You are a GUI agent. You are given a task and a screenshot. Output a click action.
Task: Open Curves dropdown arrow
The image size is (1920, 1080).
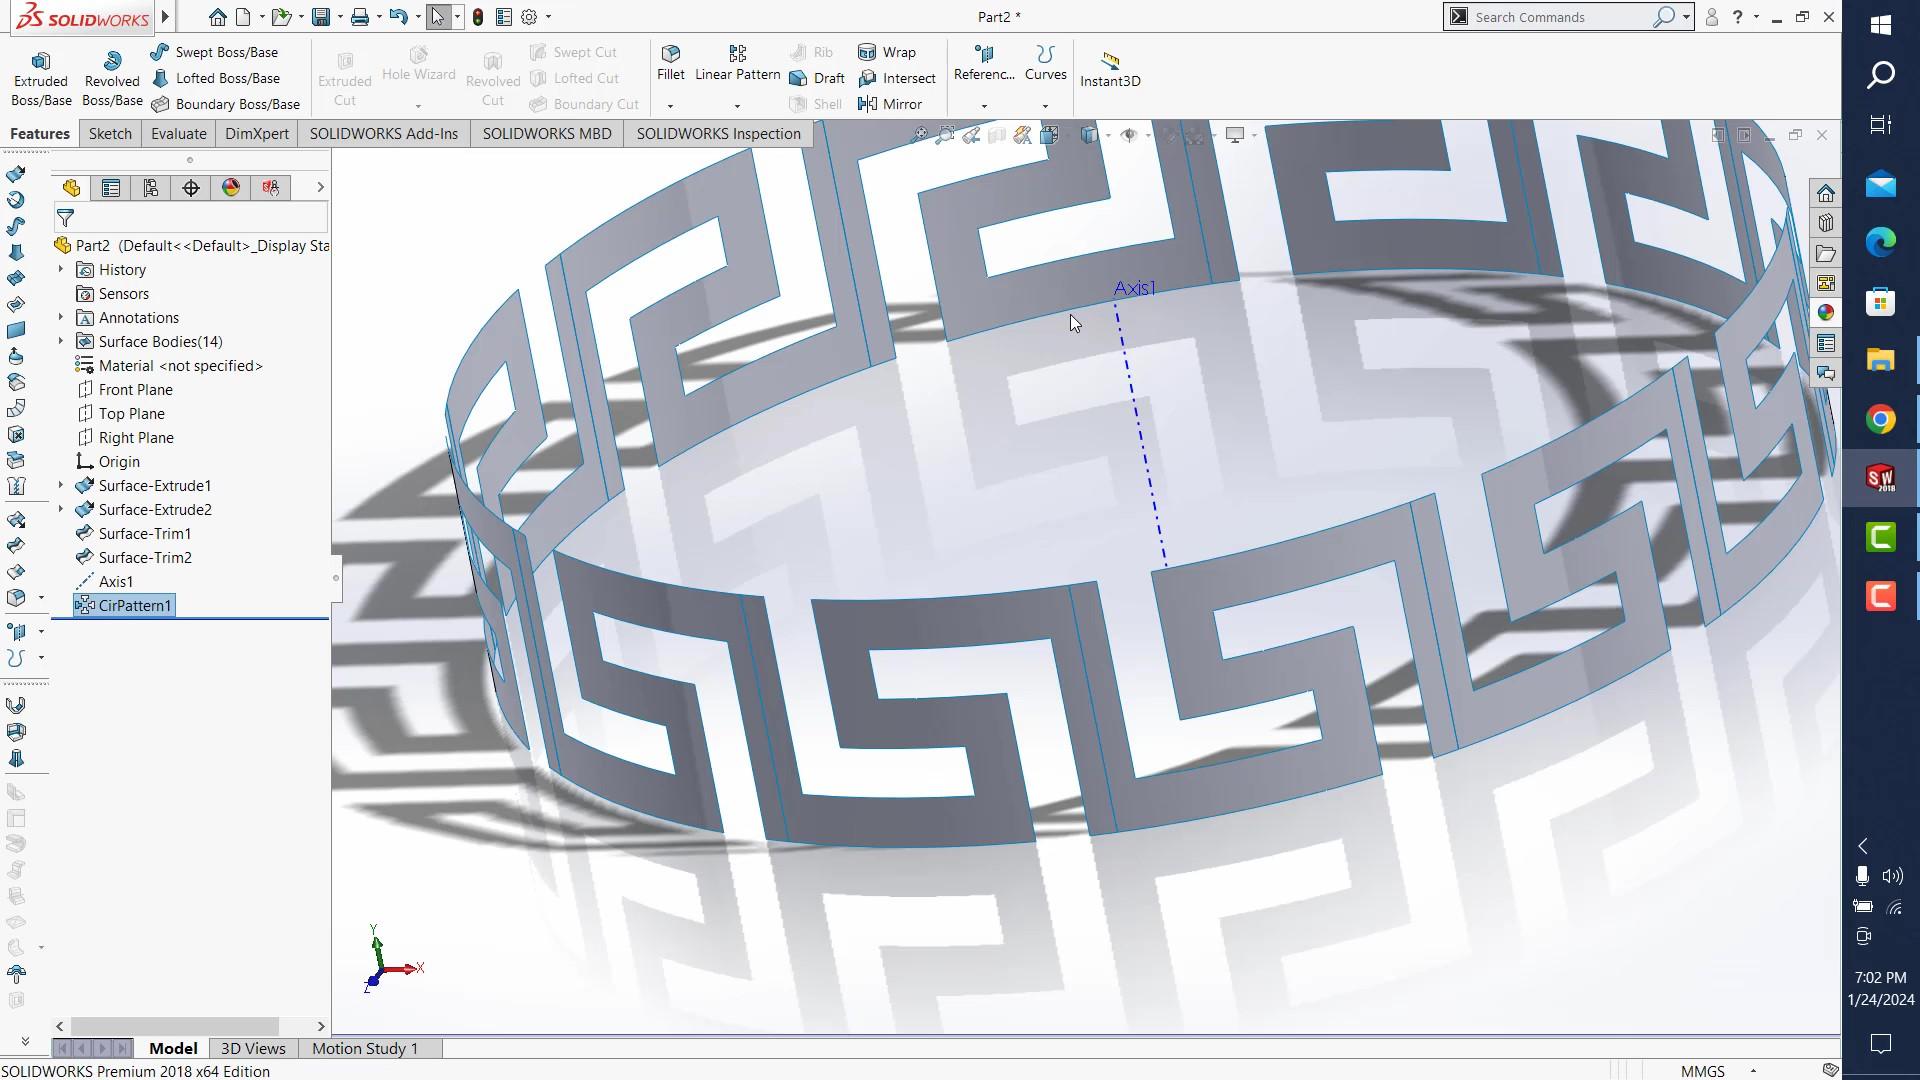tap(1045, 106)
